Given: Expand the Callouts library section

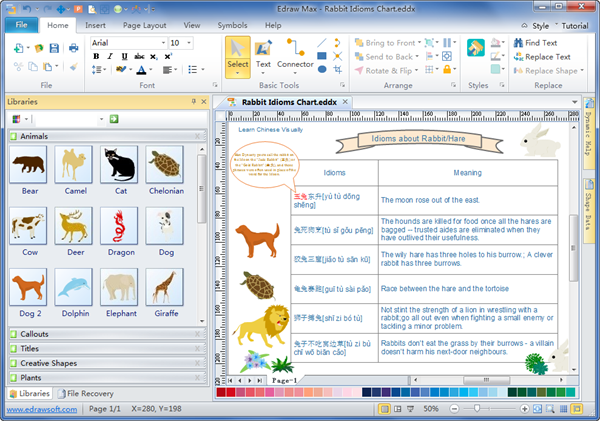Looking at the screenshot, I should click(x=35, y=333).
